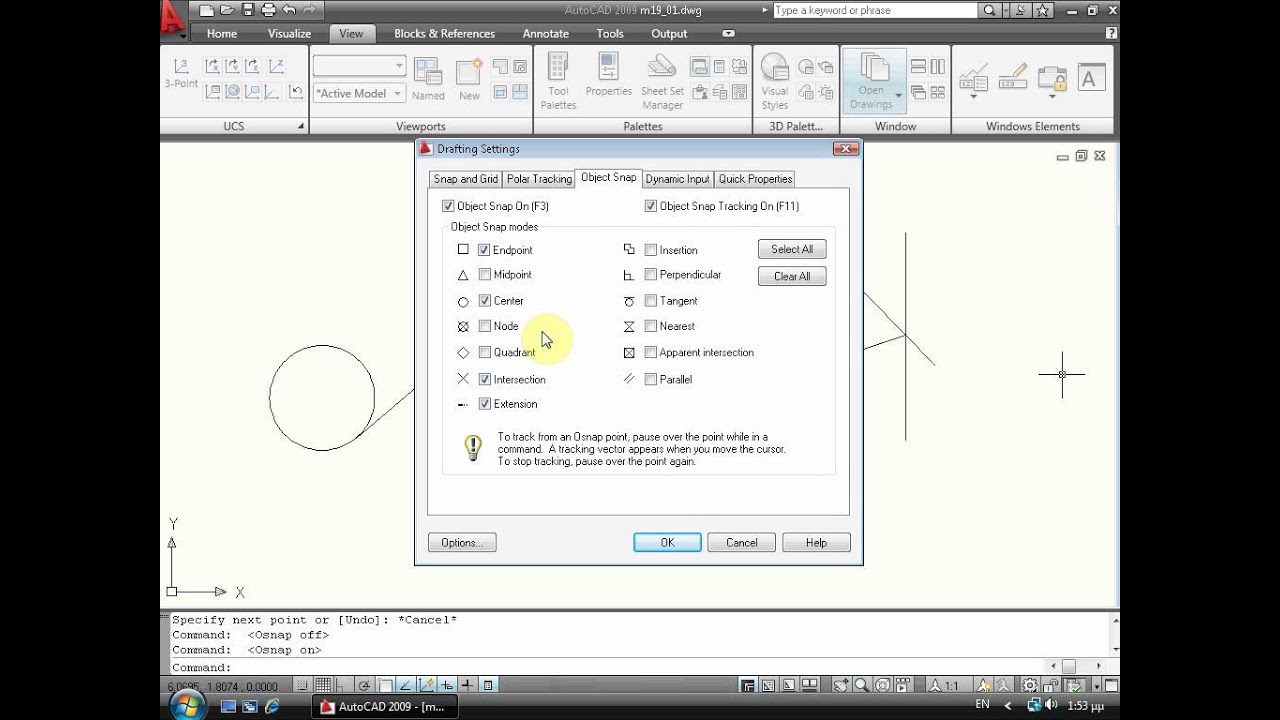The width and height of the screenshot is (1280, 720).
Task: Open the Favorites star icon
Action: click(x=1042, y=10)
